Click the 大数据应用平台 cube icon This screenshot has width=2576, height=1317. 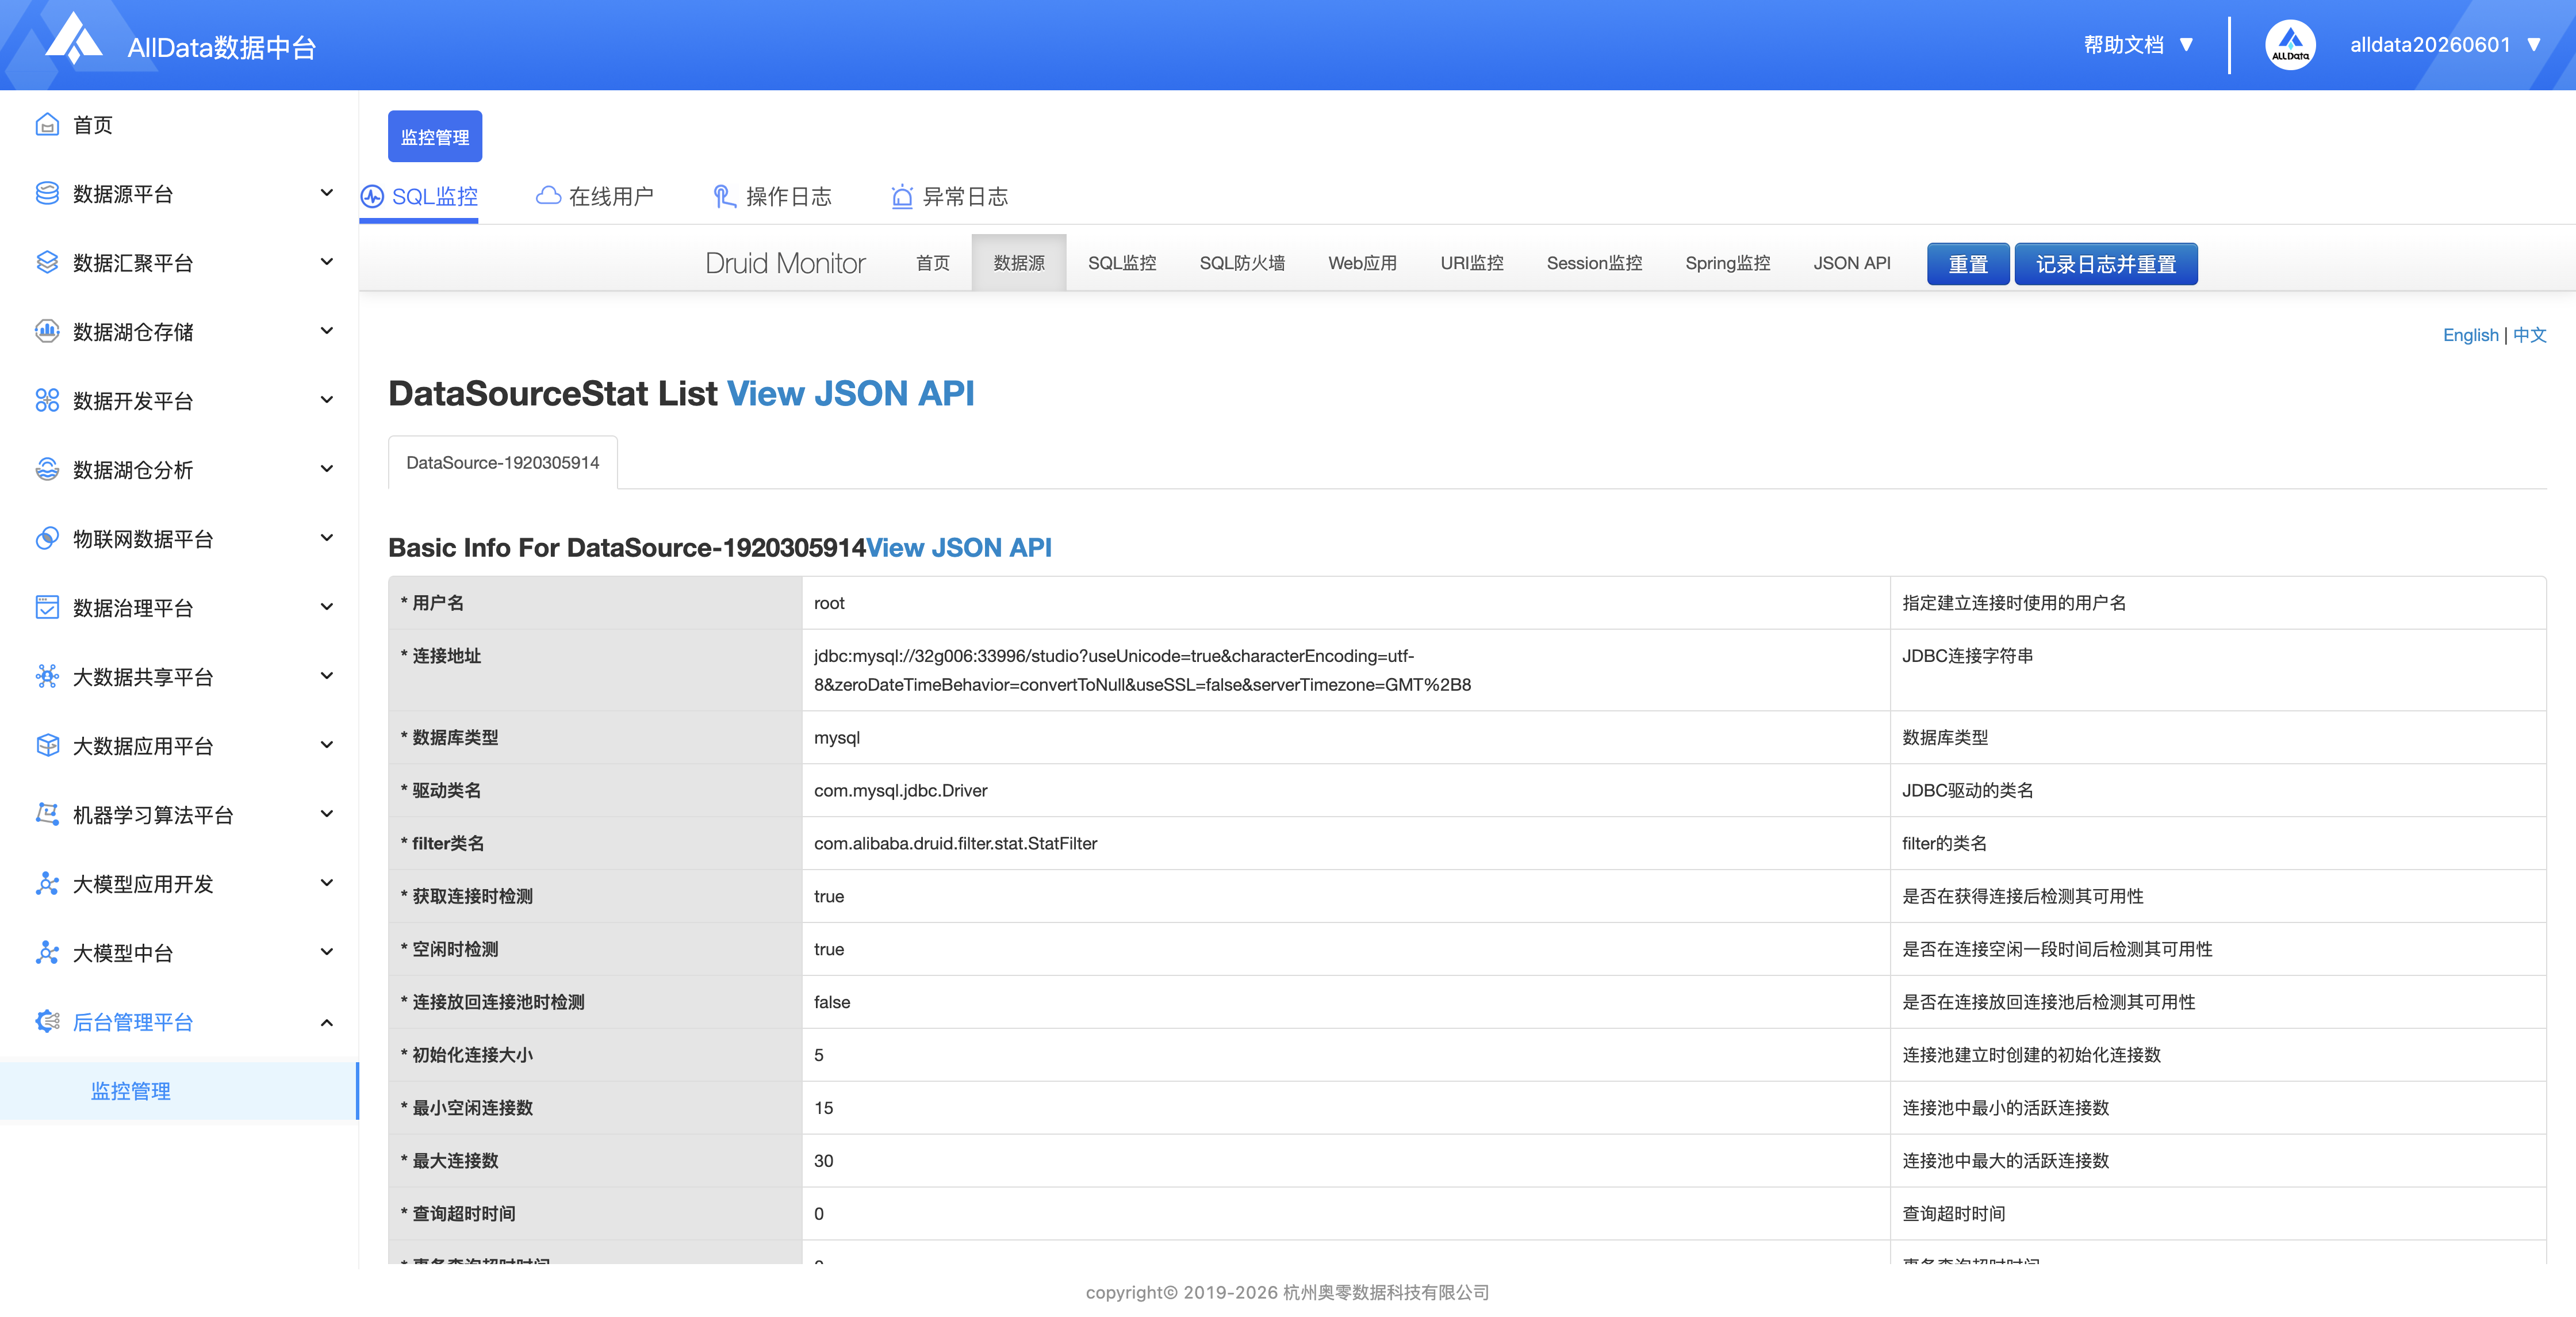(x=47, y=746)
